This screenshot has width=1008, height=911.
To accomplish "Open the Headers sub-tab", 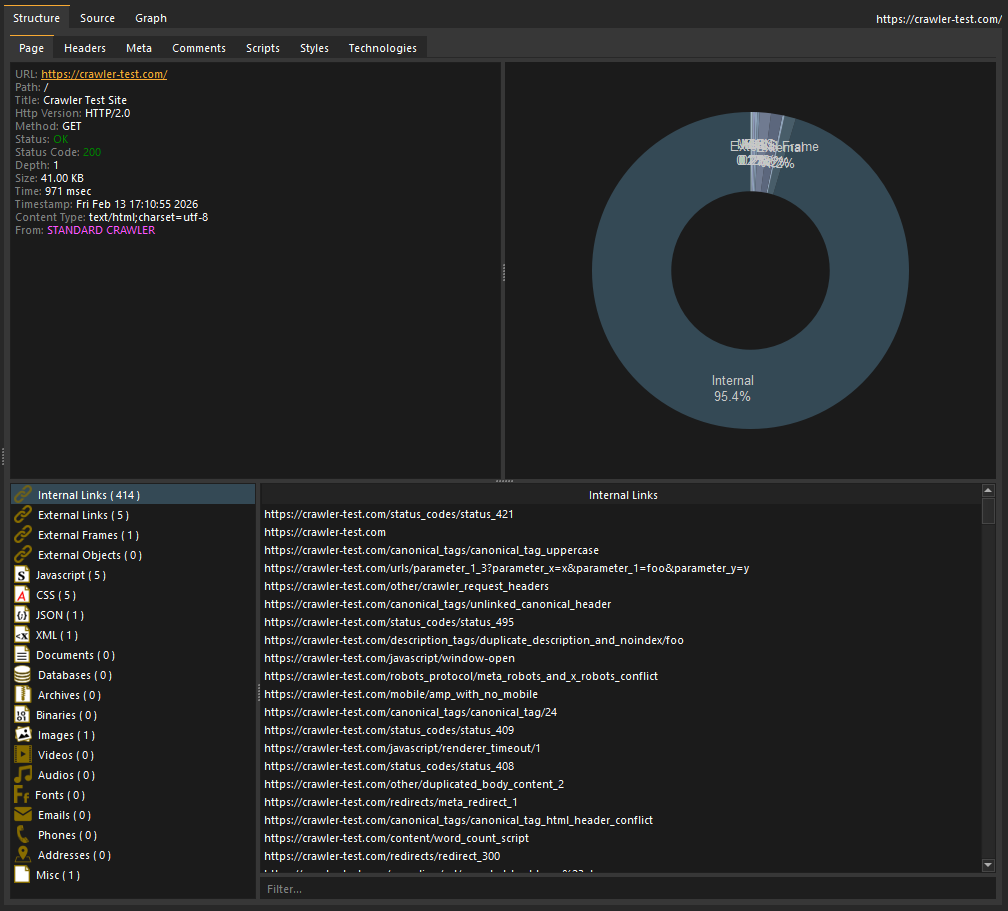I will coord(85,48).
